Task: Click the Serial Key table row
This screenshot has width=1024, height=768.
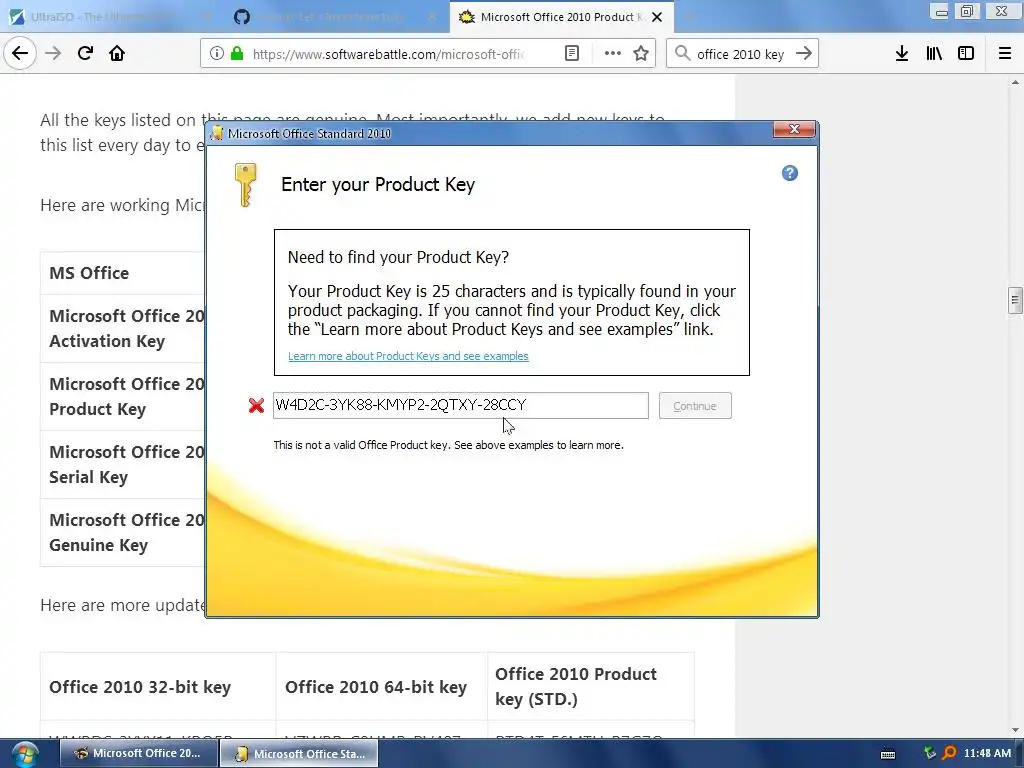Action: (123, 464)
